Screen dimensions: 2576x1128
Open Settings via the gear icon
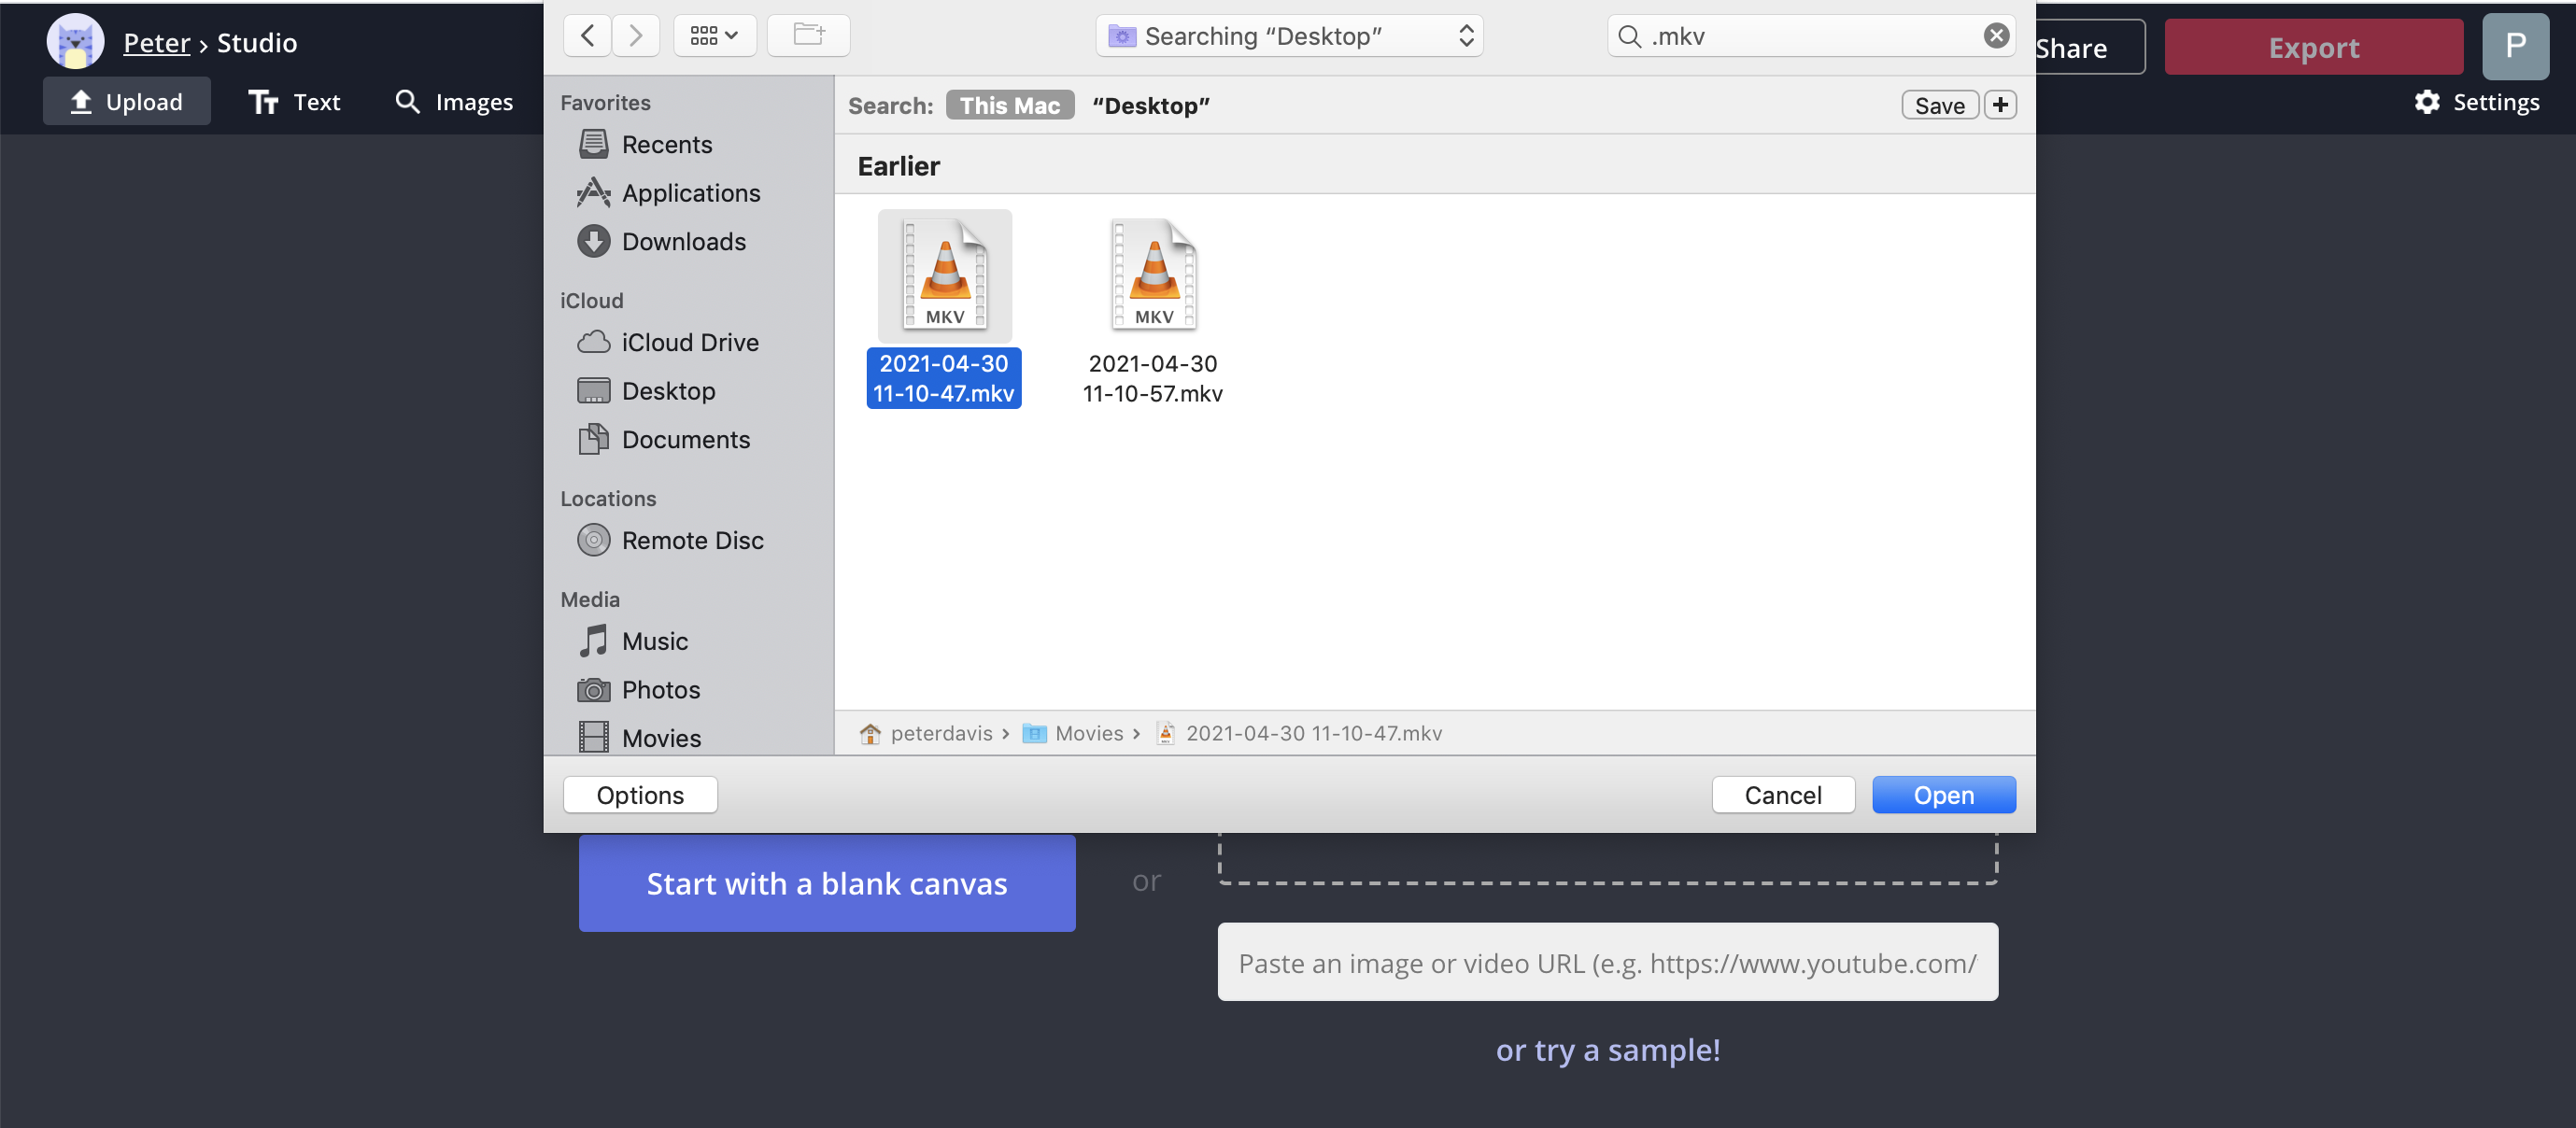click(x=2427, y=102)
